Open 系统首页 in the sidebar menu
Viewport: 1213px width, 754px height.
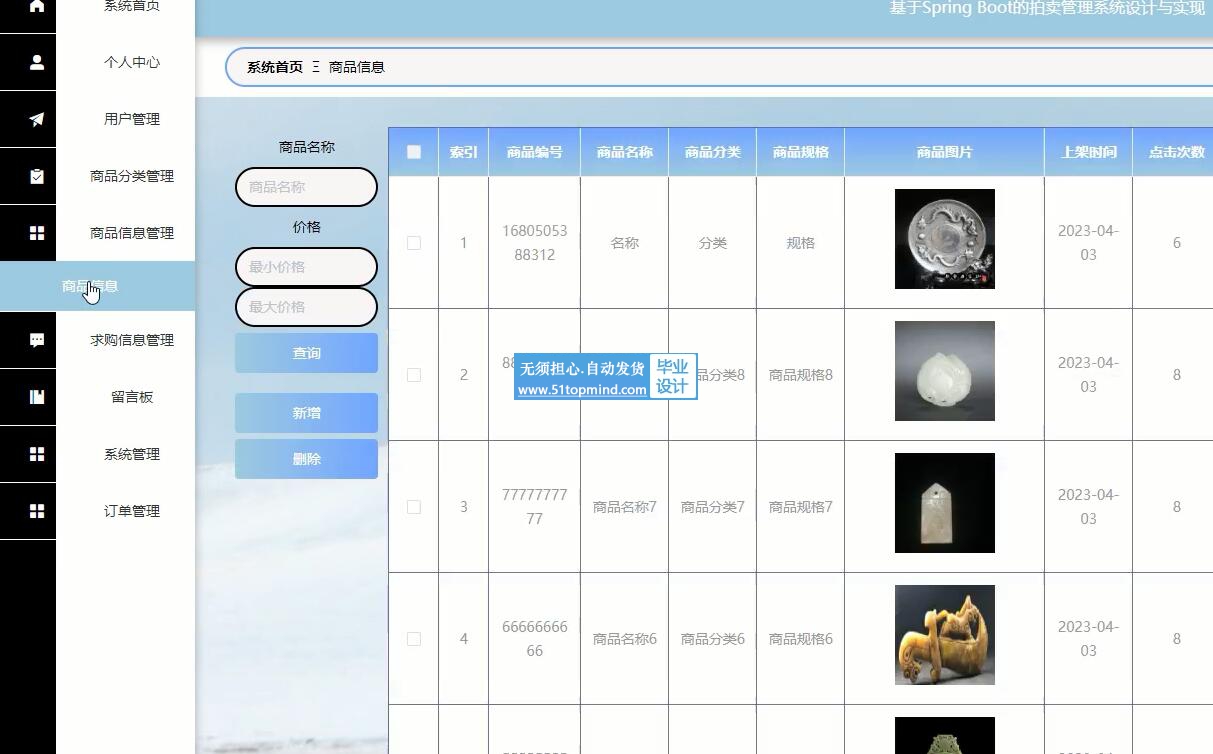(132, 6)
